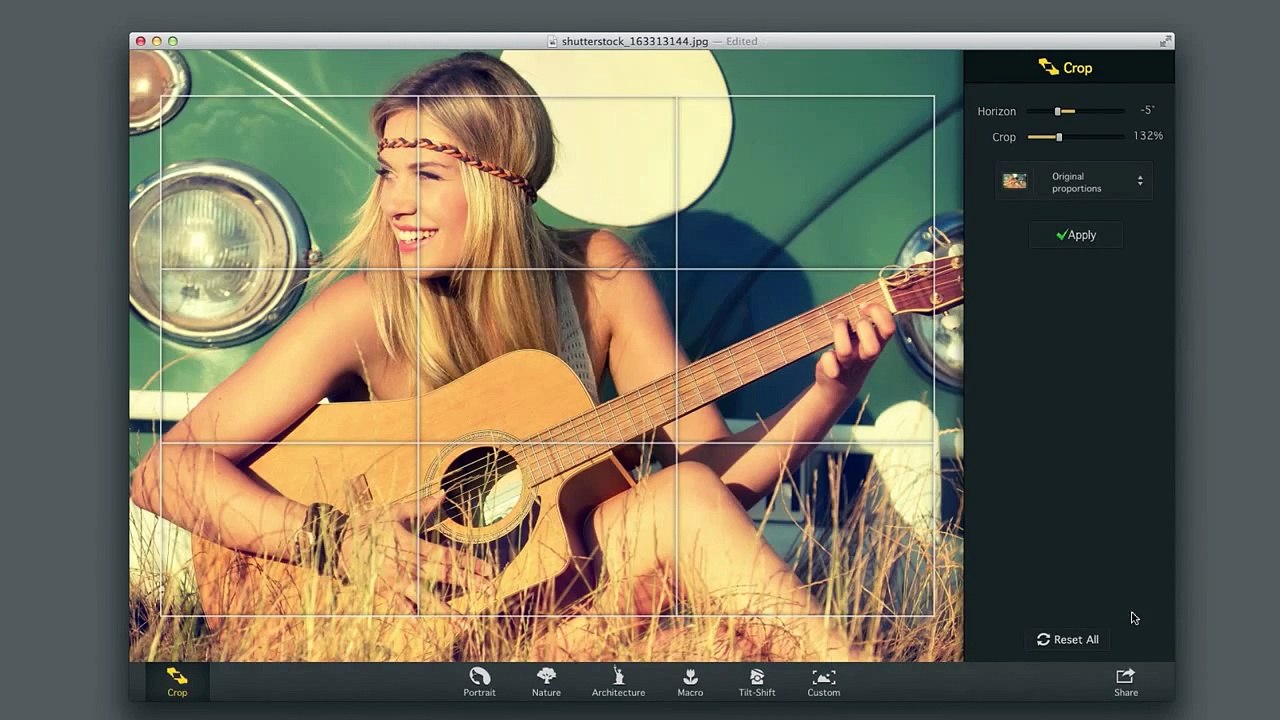Open the Original proportions dropdown
Viewport: 1280px width, 720px height.
click(1074, 182)
